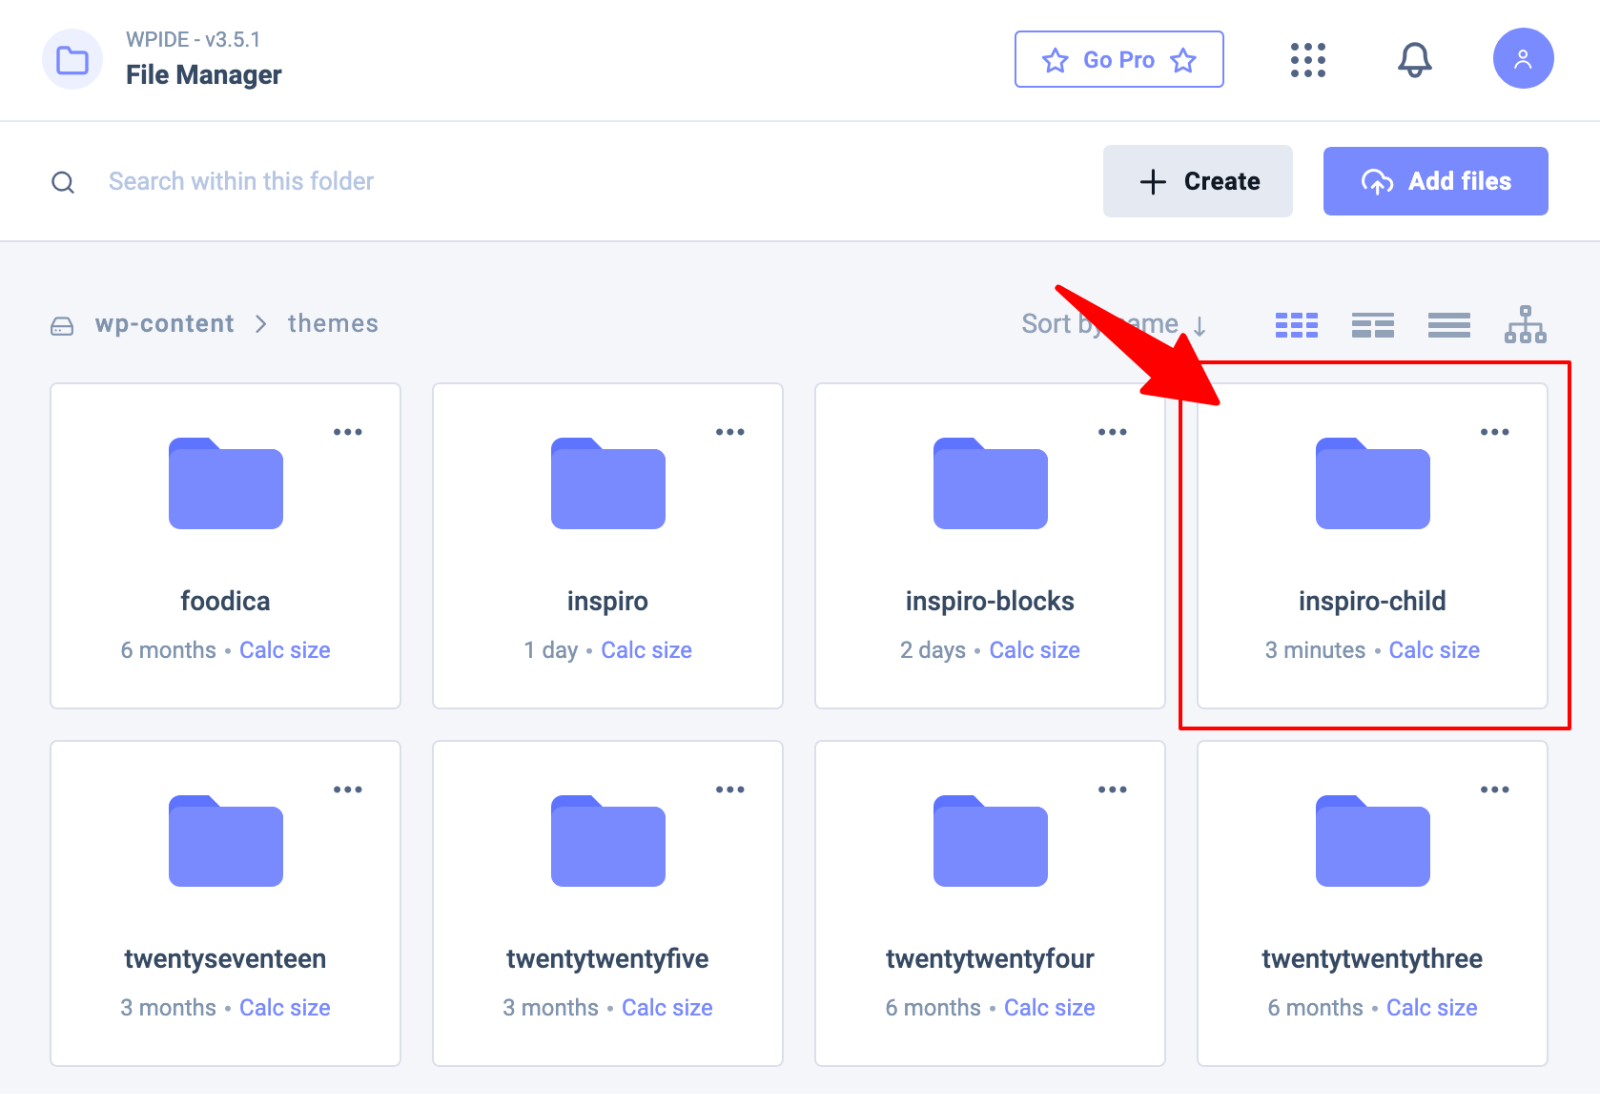Click the notifications bell icon
Screen dimensions: 1600x1094
tap(1414, 60)
